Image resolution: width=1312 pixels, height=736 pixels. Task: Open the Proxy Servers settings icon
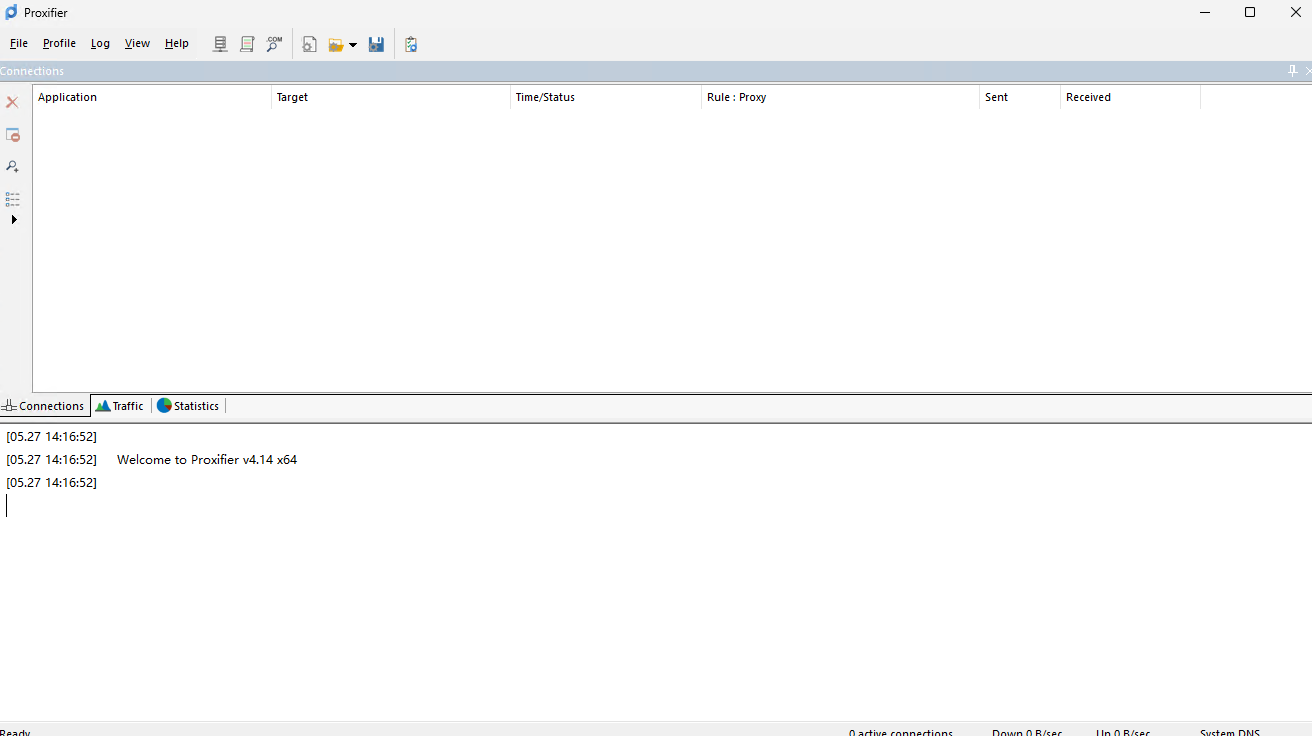220,44
